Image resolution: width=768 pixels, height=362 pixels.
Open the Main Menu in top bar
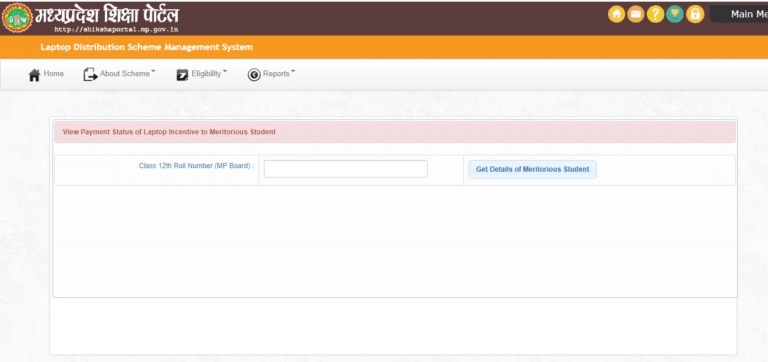tap(739, 14)
